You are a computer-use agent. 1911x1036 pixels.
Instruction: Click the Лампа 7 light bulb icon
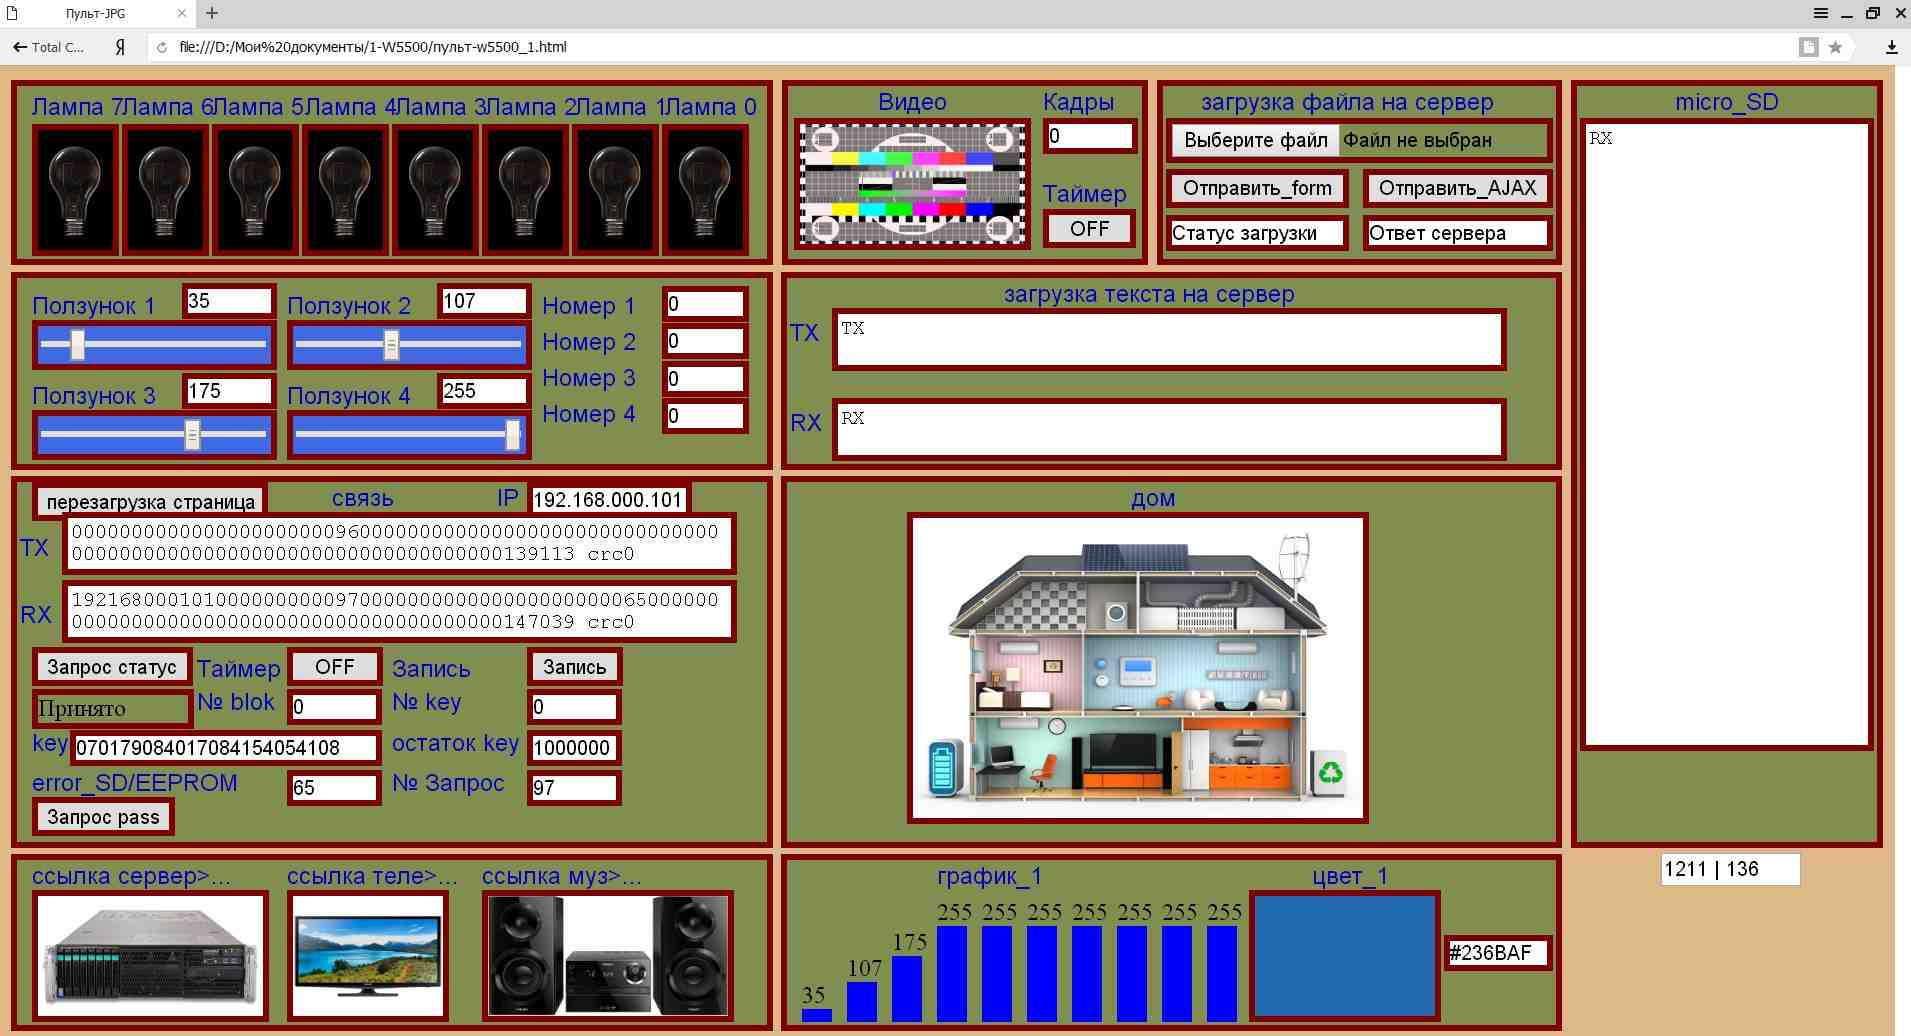74,189
